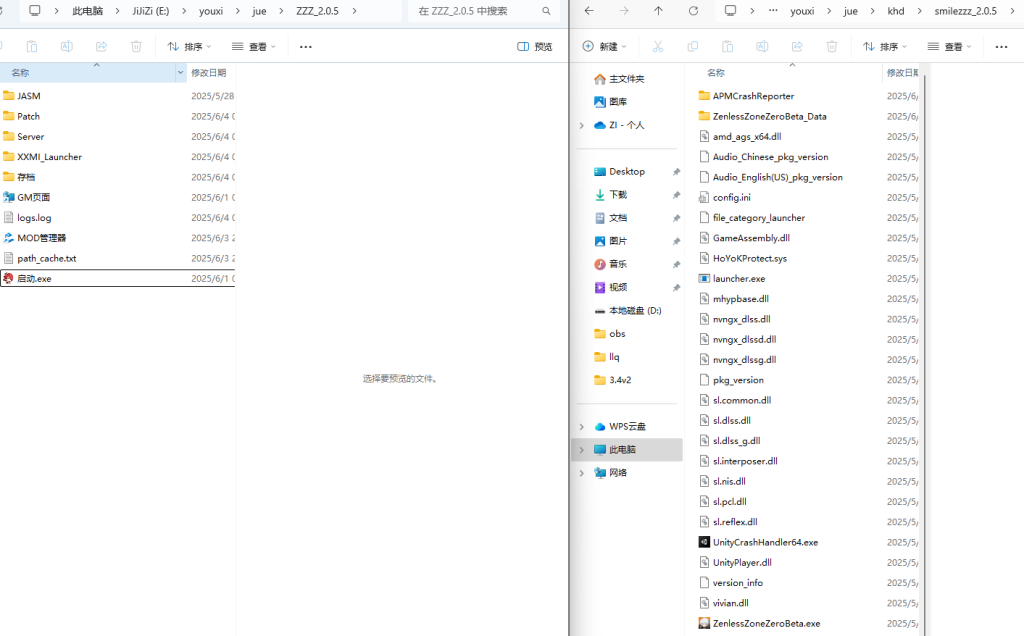1024x636 pixels.
Task: Go up one folder level in the right window
Action: 657,11
